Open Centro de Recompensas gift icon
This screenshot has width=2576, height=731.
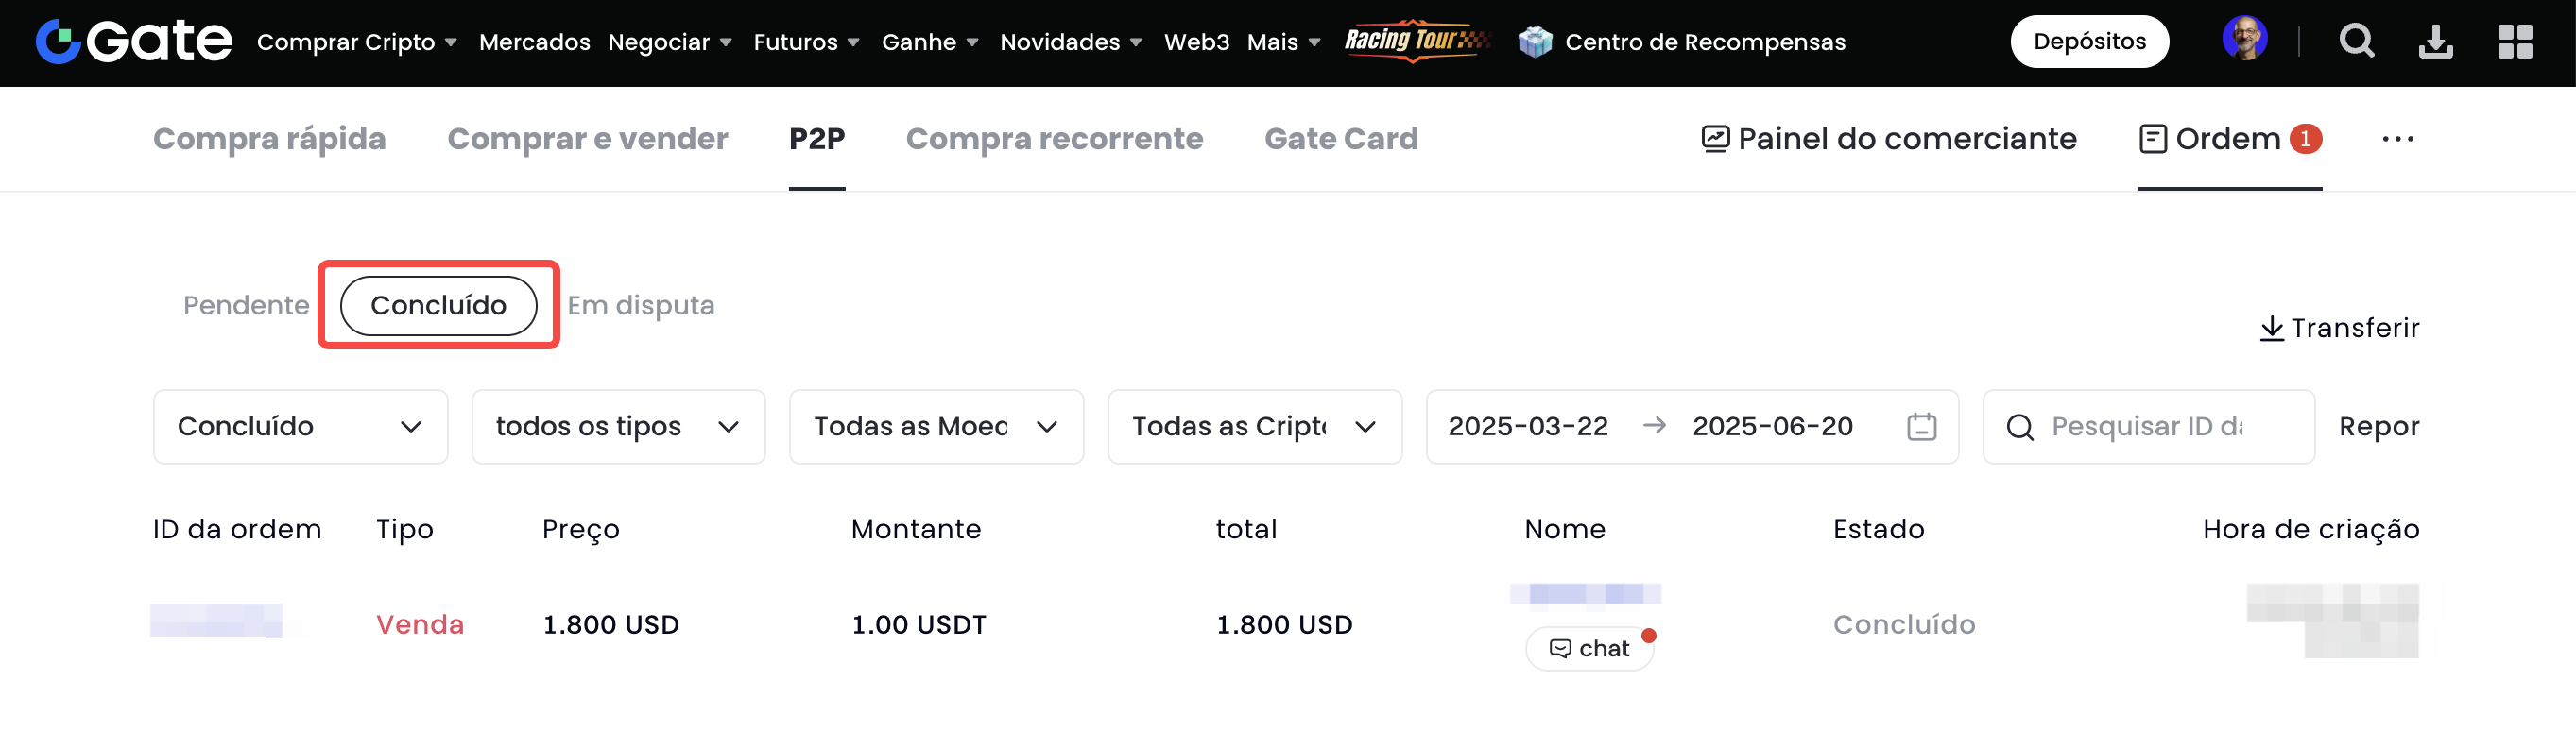1534,42
